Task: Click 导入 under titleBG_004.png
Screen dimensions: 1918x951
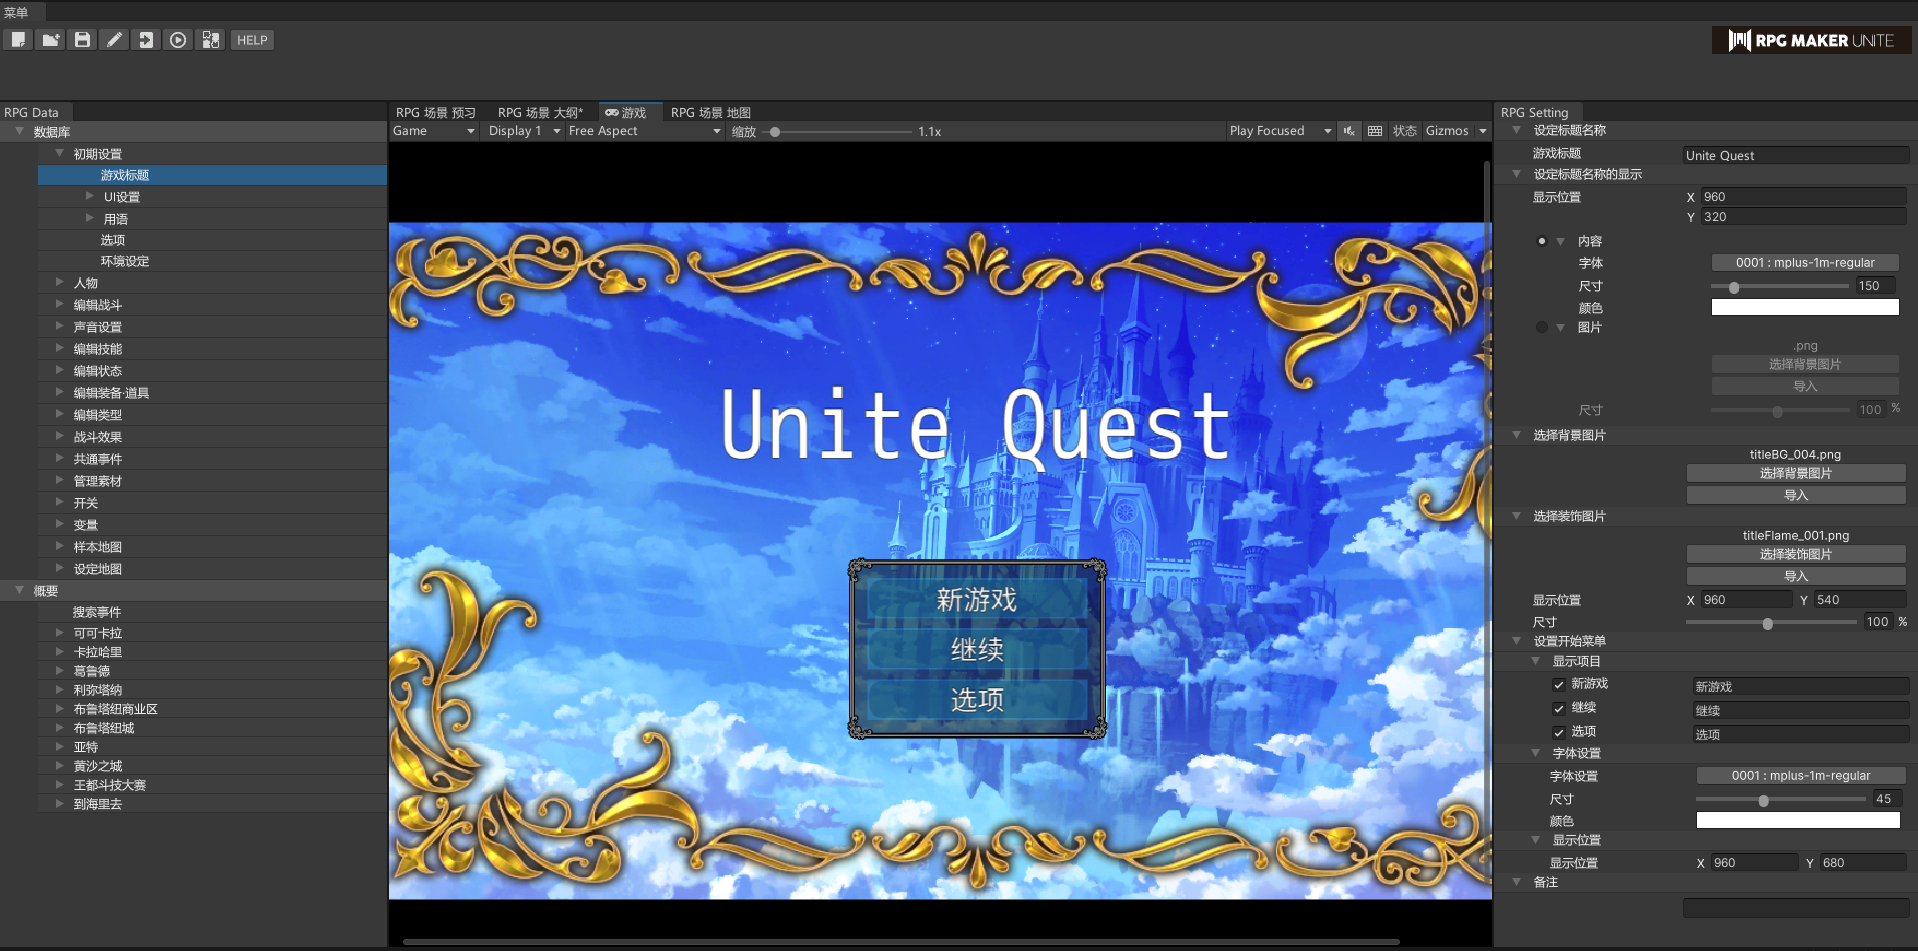Action: (x=1796, y=495)
